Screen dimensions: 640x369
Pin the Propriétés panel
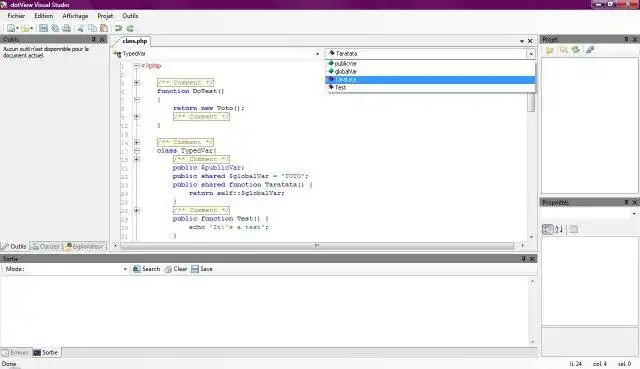coord(626,202)
